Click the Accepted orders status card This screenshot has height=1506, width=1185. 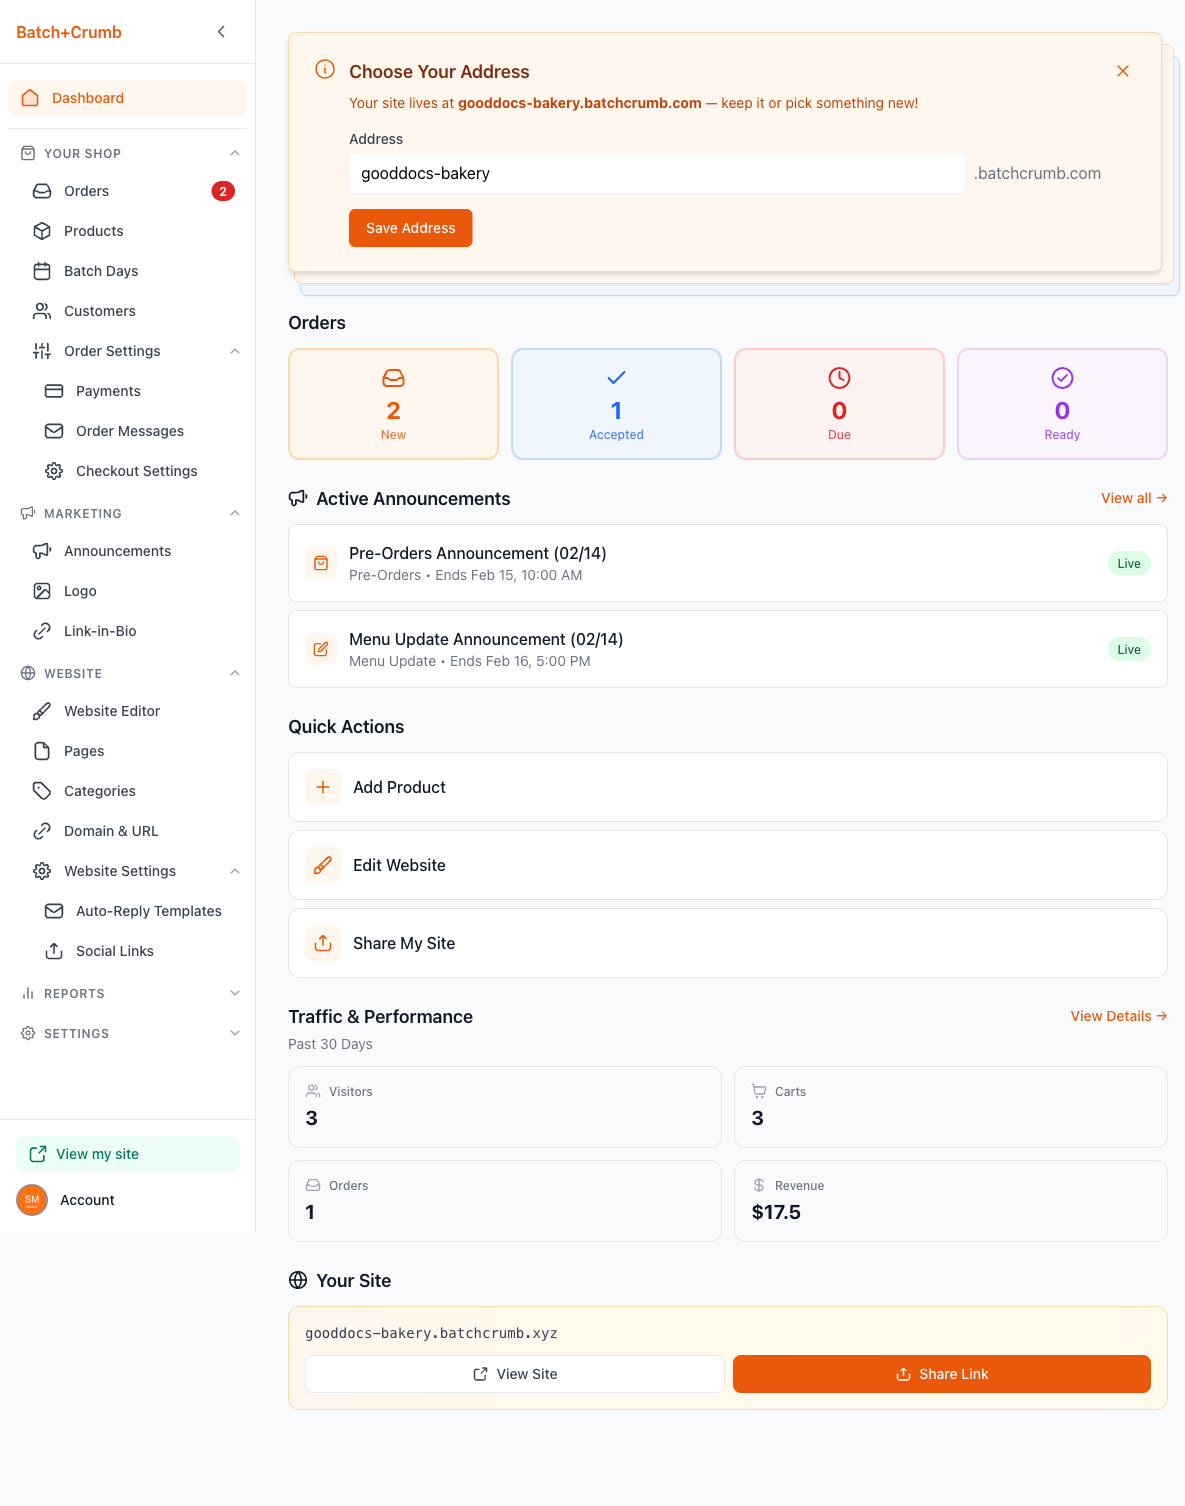(616, 404)
